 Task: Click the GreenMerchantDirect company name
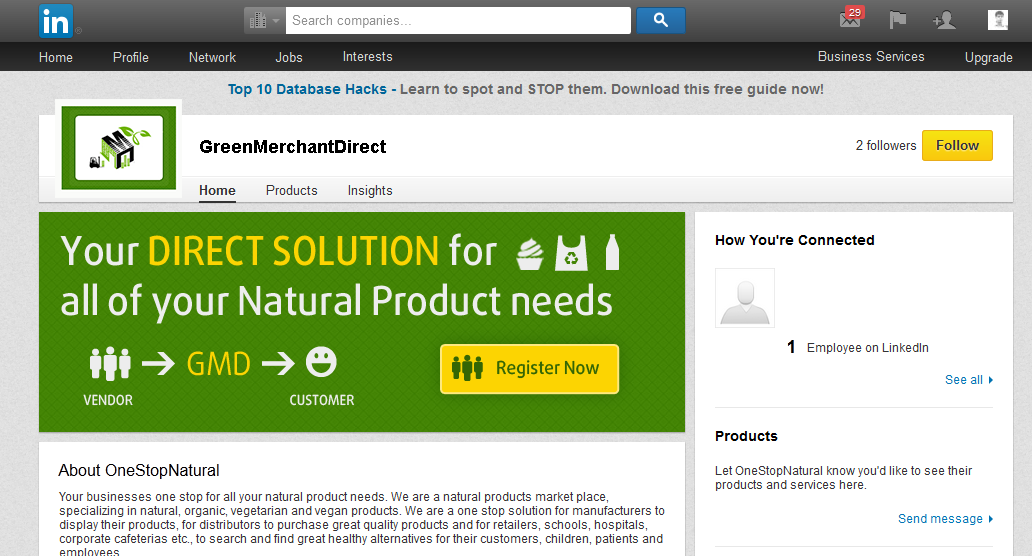click(x=293, y=146)
